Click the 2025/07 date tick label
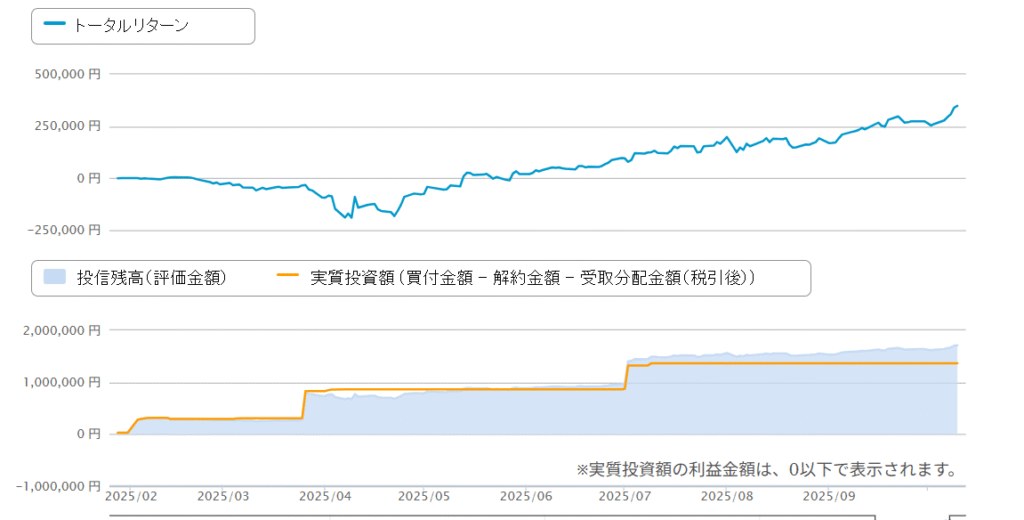This screenshot has height=520, width=1024. click(626, 495)
